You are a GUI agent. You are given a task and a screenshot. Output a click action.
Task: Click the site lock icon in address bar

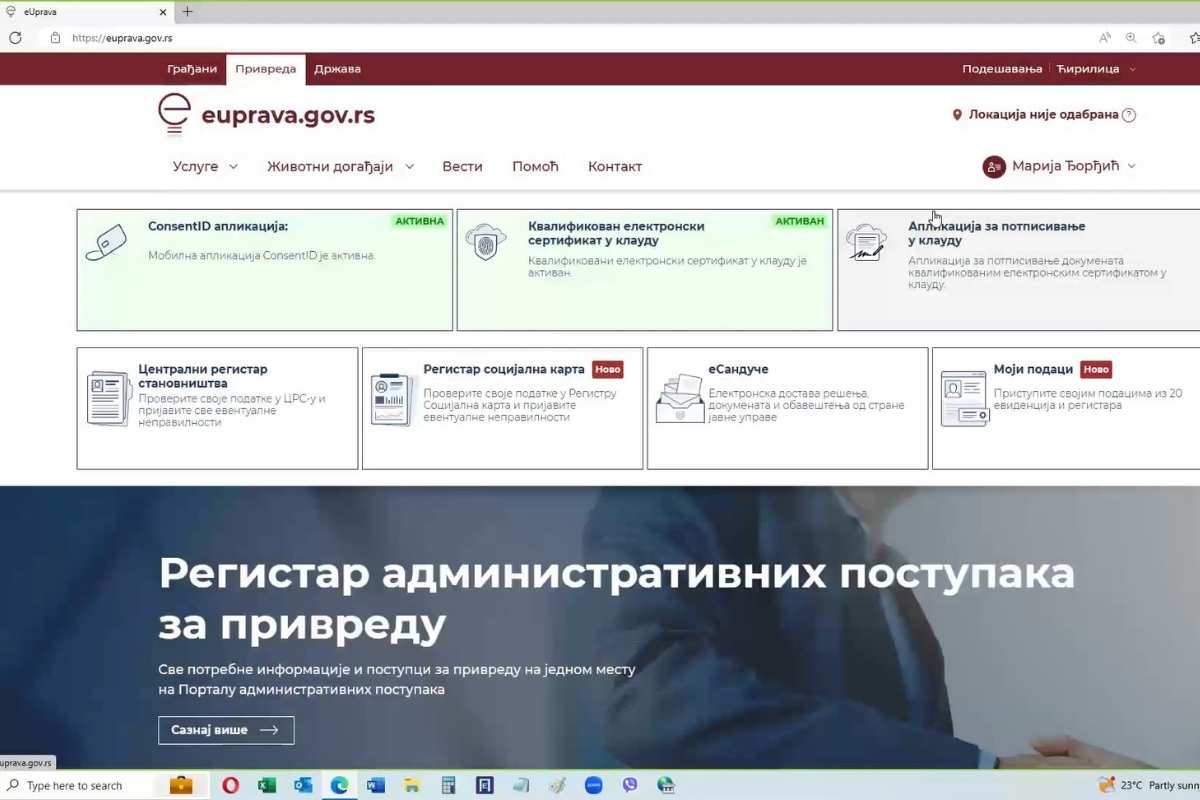pos(56,38)
